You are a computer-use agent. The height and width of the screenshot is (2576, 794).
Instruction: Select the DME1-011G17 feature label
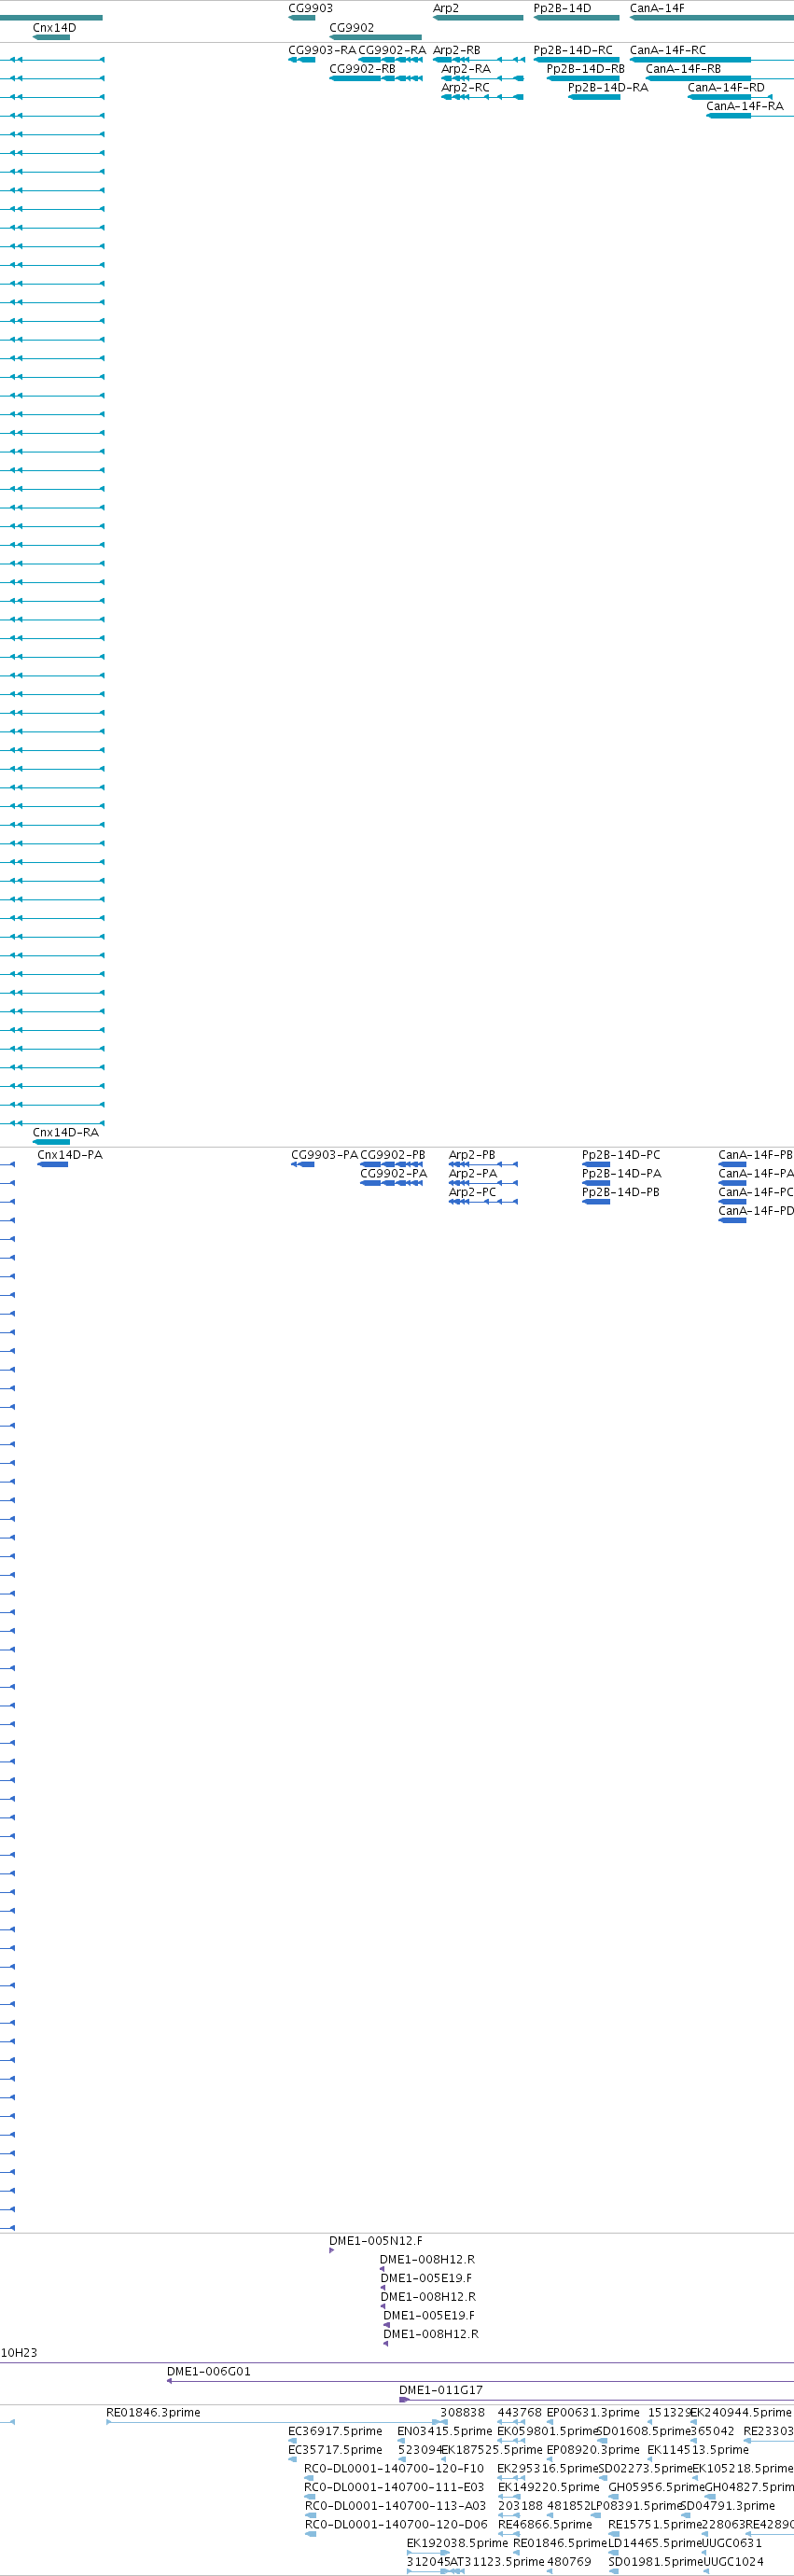pyautogui.click(x=441, y=2390)
